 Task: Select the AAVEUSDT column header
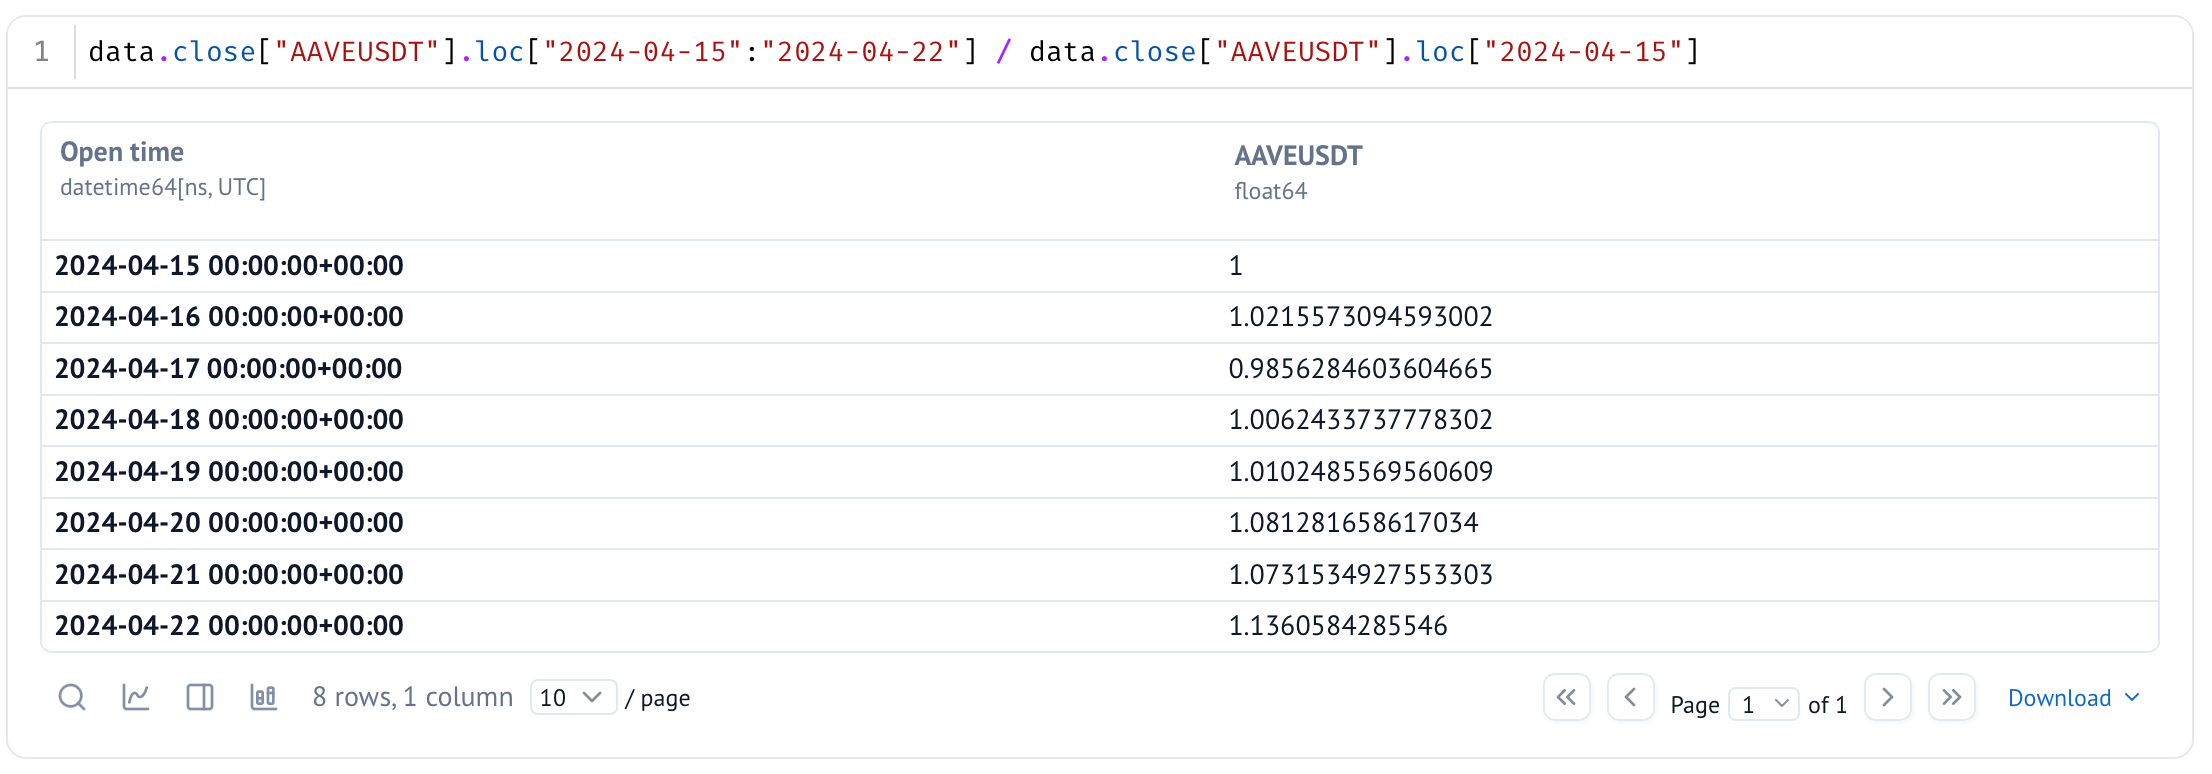click(1298, 156)
